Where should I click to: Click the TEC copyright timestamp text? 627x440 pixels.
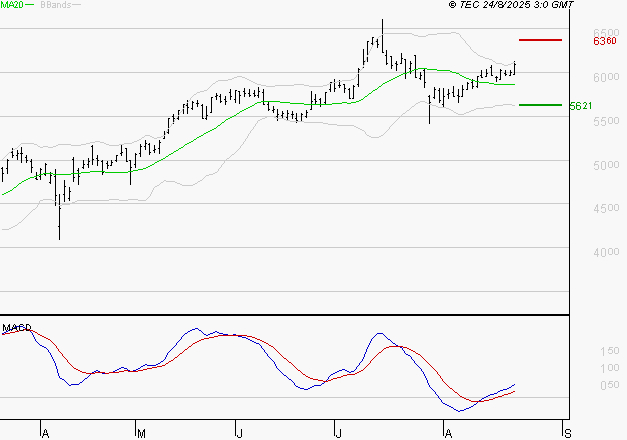click(x=511, y=5)
